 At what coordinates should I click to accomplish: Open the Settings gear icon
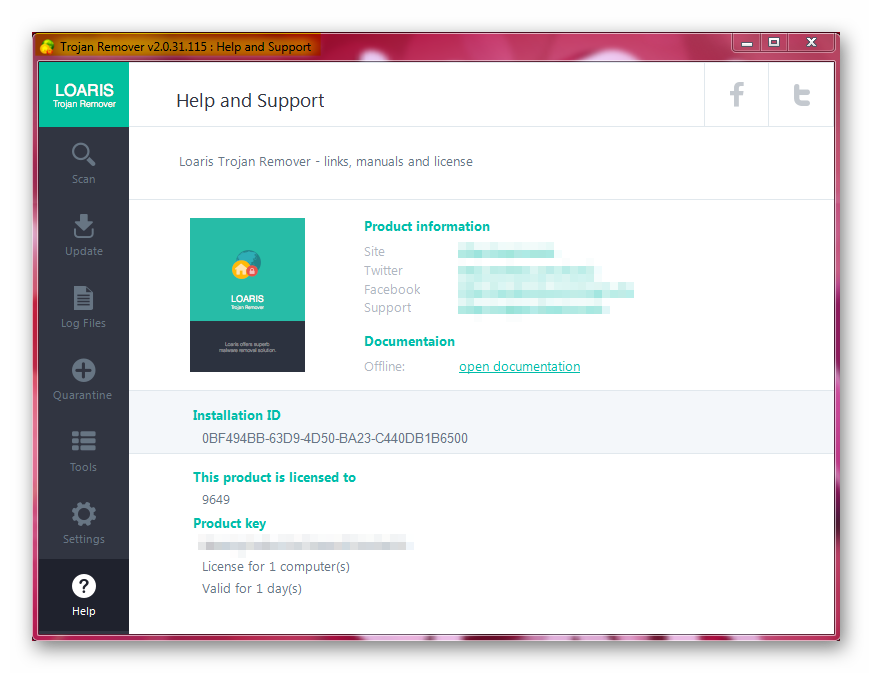(x=83, y=514)
